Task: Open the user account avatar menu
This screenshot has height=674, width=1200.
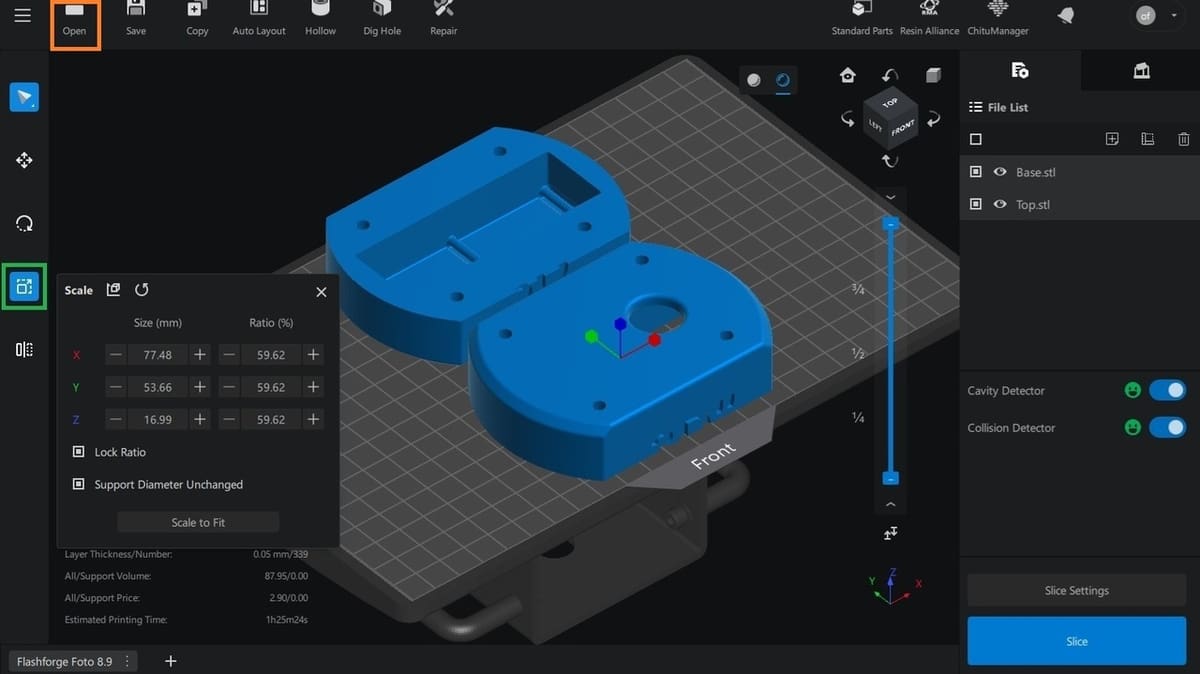Action: 1147,16
